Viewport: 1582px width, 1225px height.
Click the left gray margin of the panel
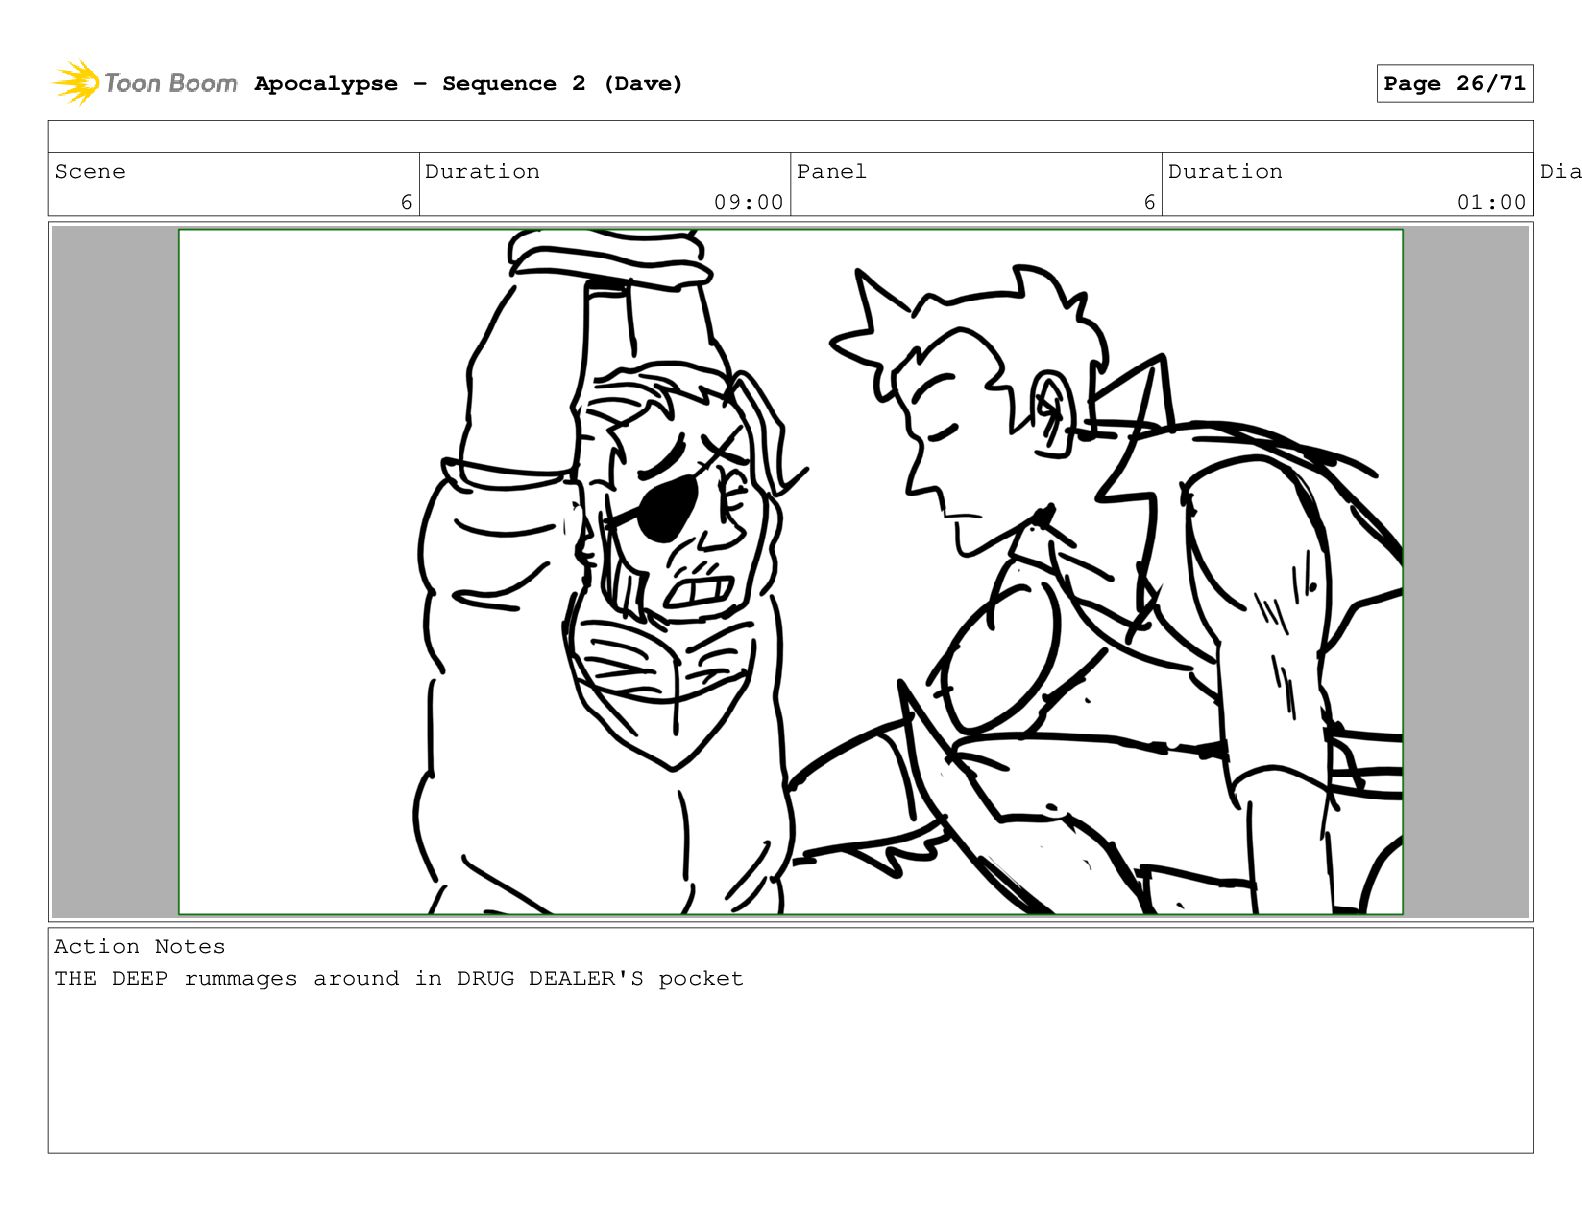pyautogui.click(x=114, y=571)
